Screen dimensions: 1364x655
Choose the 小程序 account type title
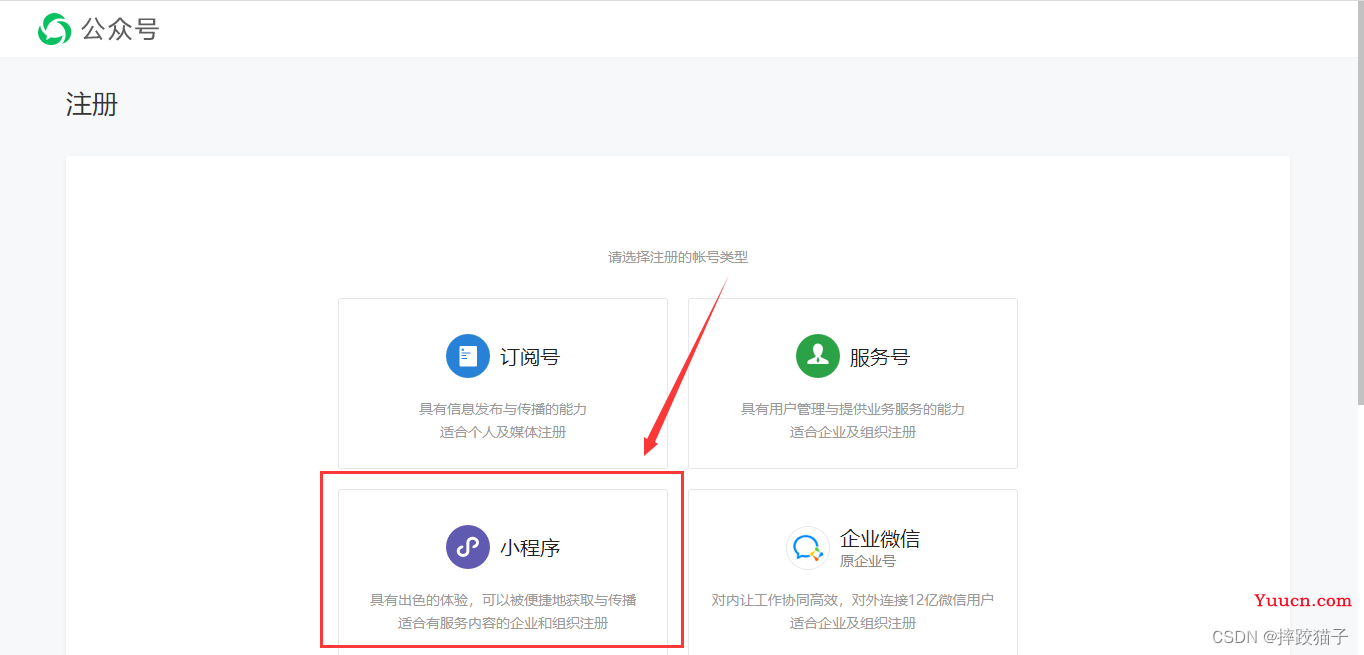530,548
